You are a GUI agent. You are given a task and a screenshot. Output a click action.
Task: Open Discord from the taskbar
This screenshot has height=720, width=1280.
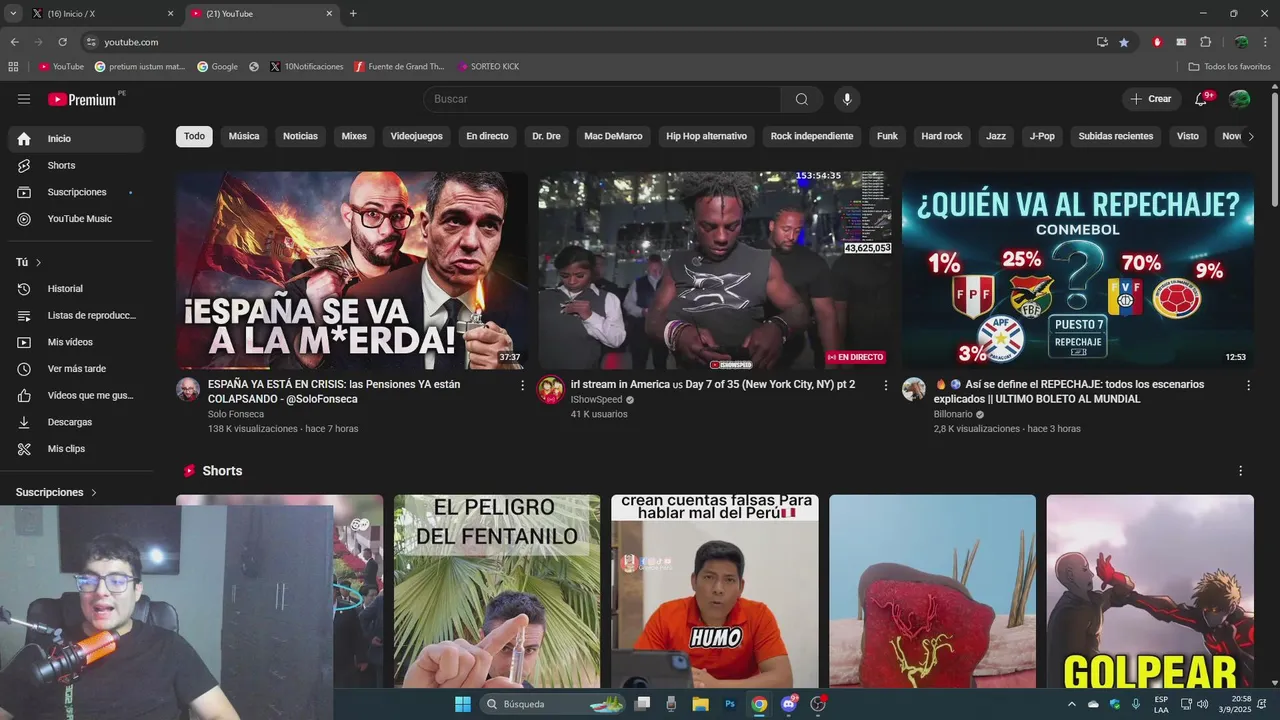coord(789,704)
